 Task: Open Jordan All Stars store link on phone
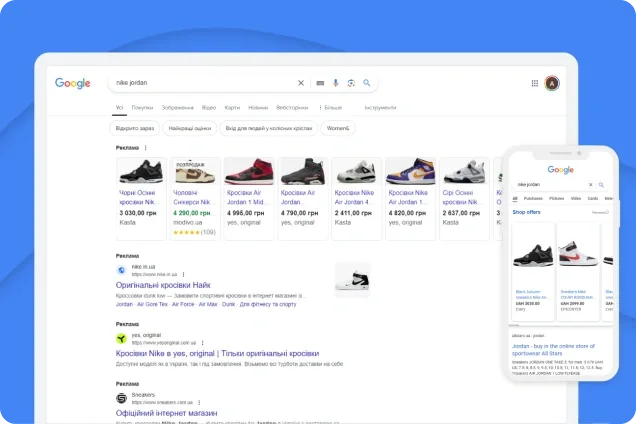click(x=553, y=350)
